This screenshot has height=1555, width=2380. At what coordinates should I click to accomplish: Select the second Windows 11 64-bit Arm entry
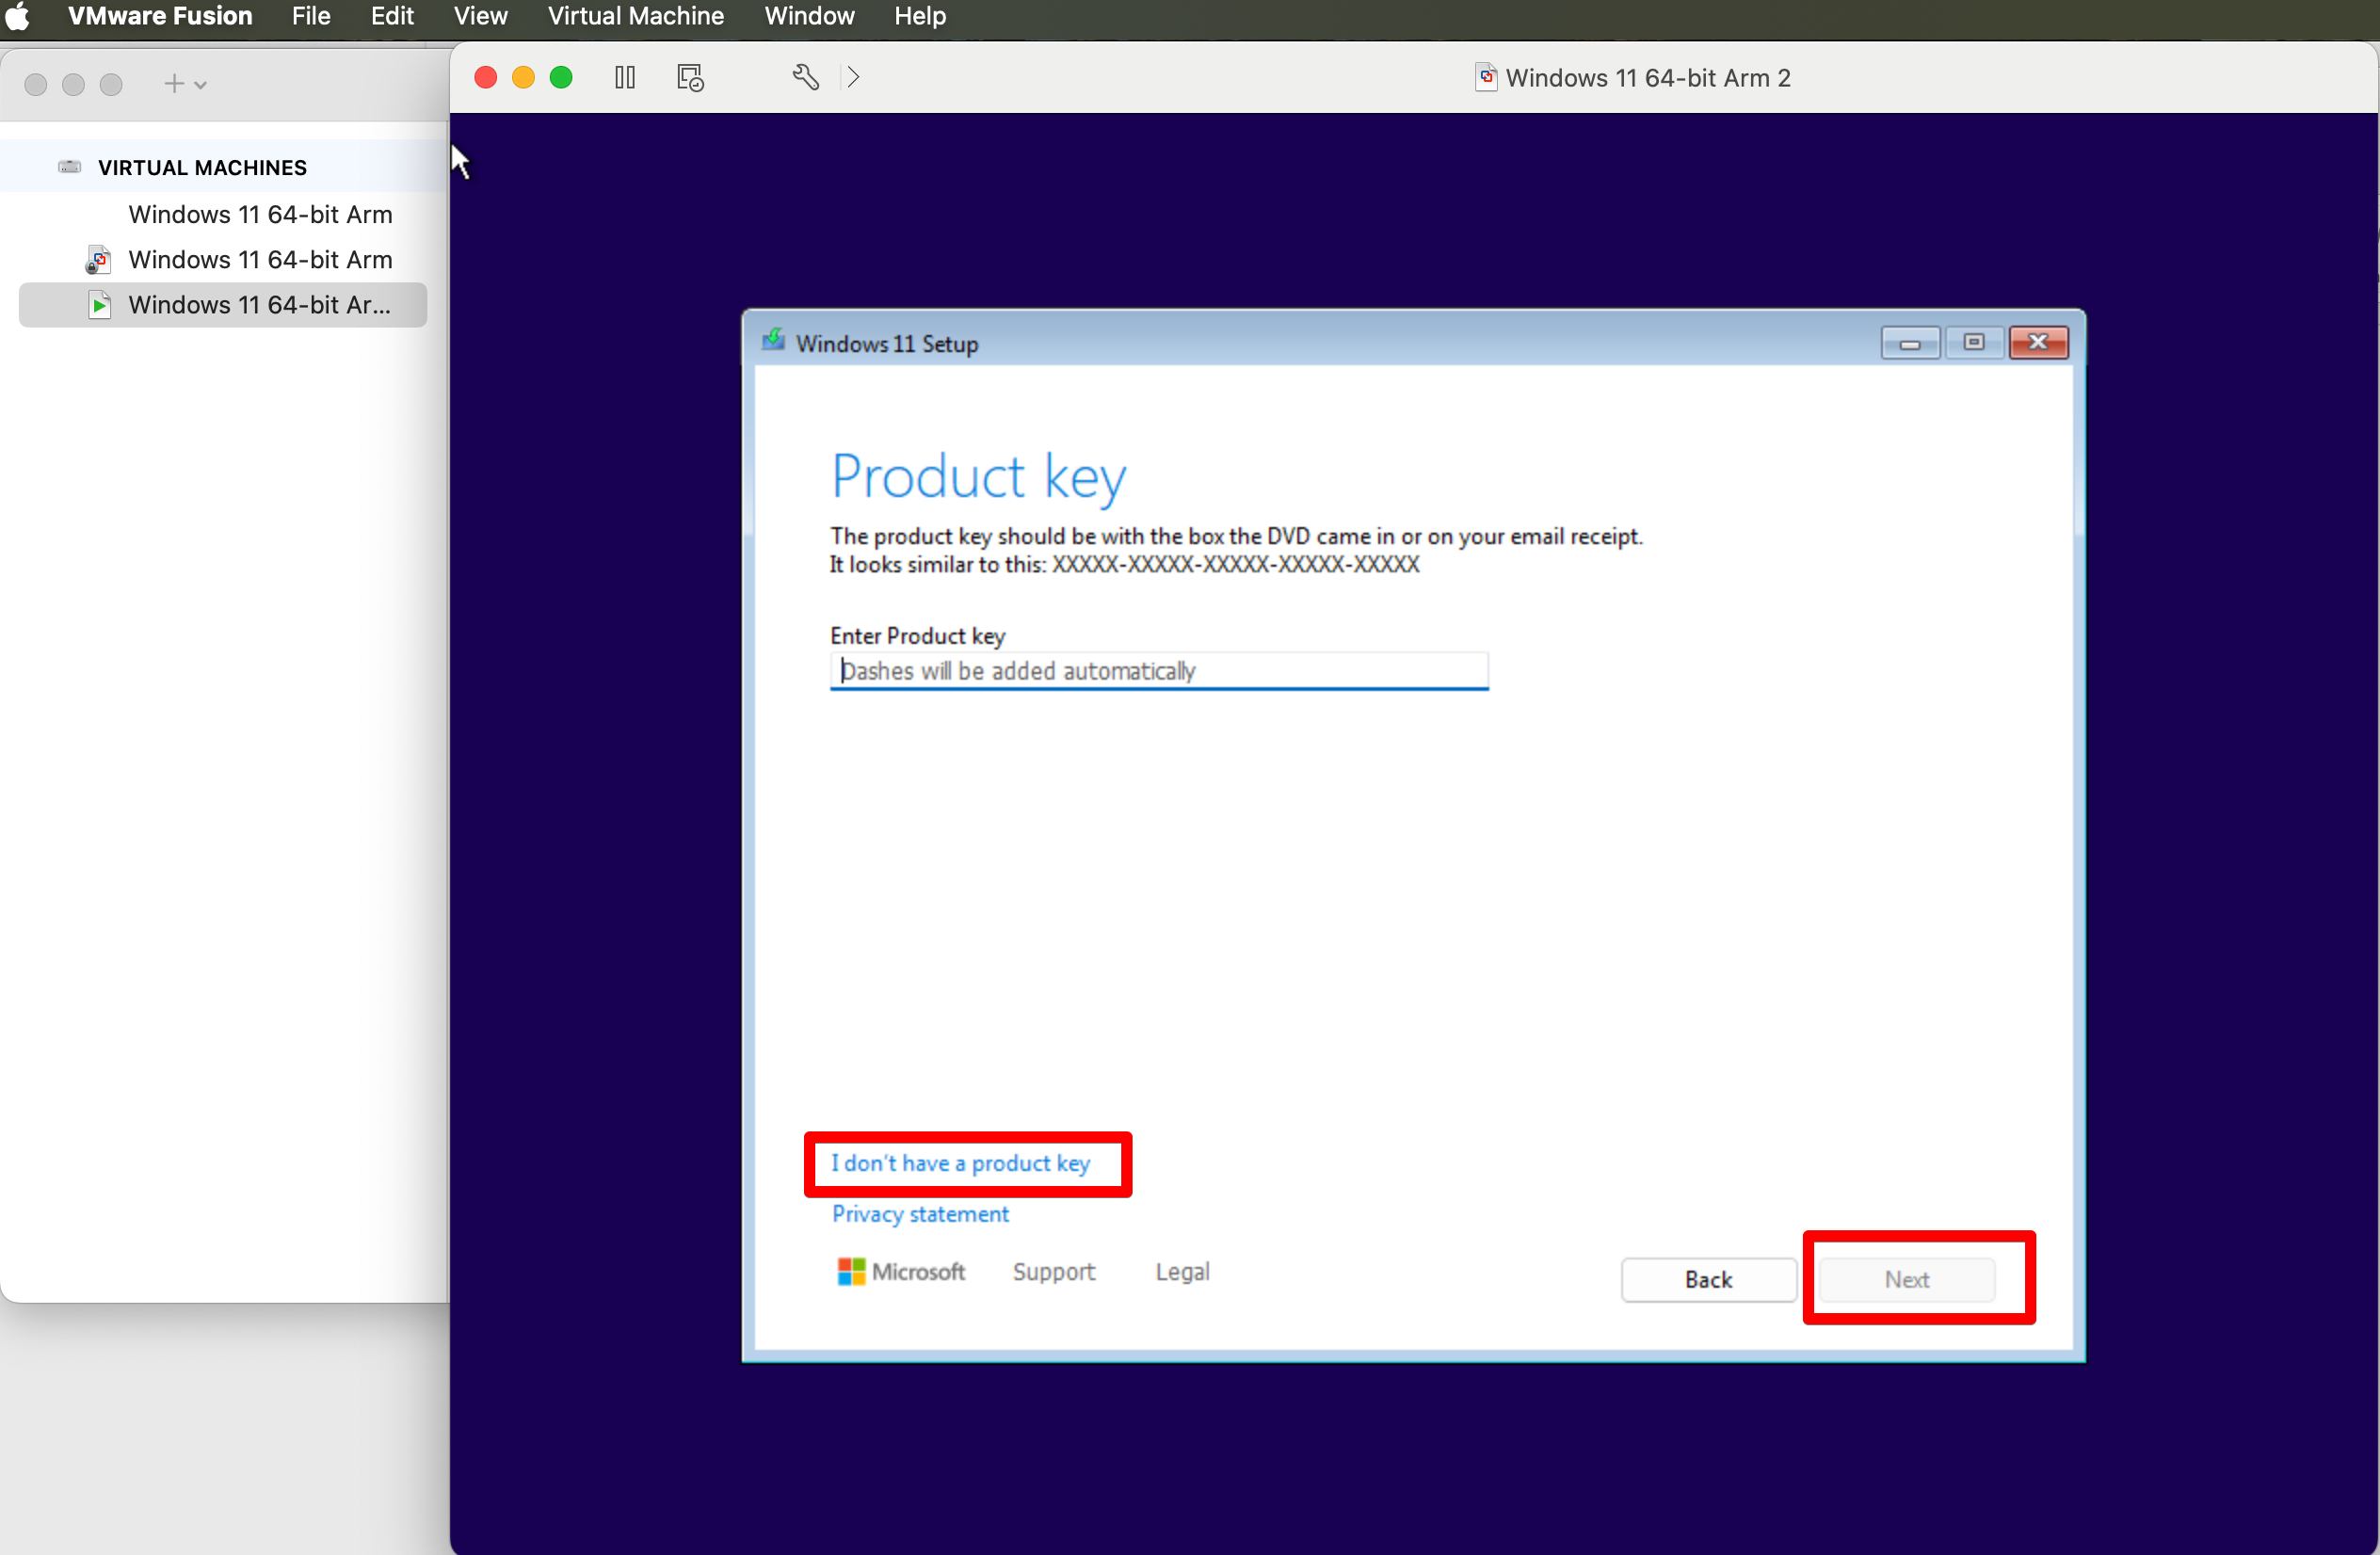tap(259, 260)
